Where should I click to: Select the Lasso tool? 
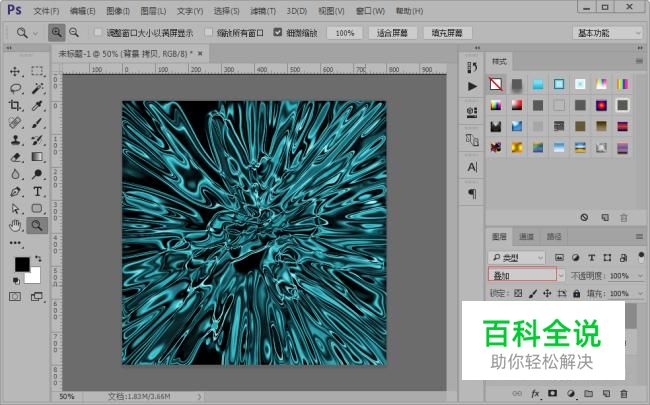point(15,88)
